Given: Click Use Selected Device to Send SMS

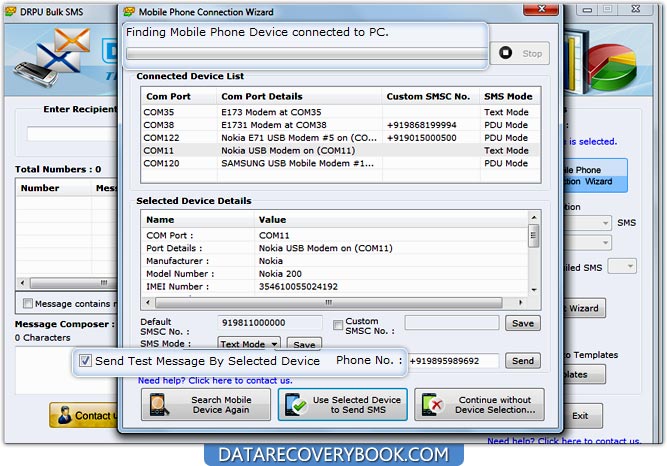Looking at the screenshot, I should [342, 405].
